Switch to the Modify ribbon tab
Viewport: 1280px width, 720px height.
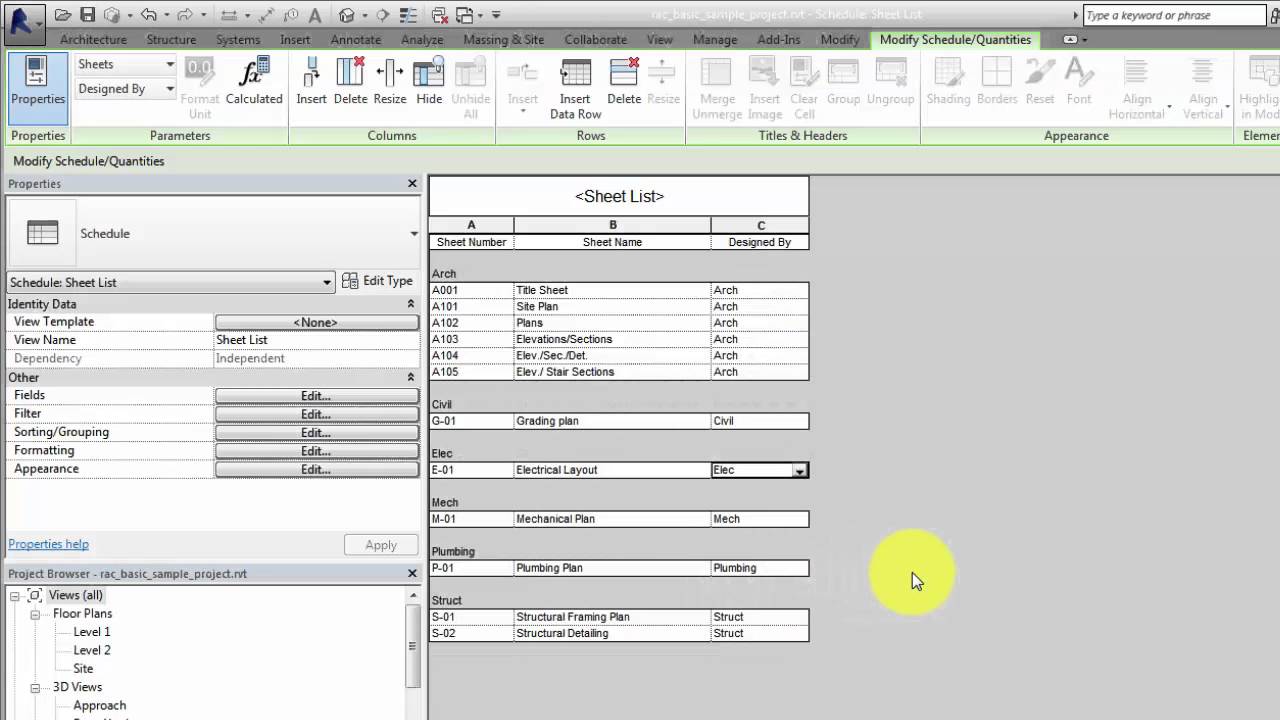click(x=839, y=39)
